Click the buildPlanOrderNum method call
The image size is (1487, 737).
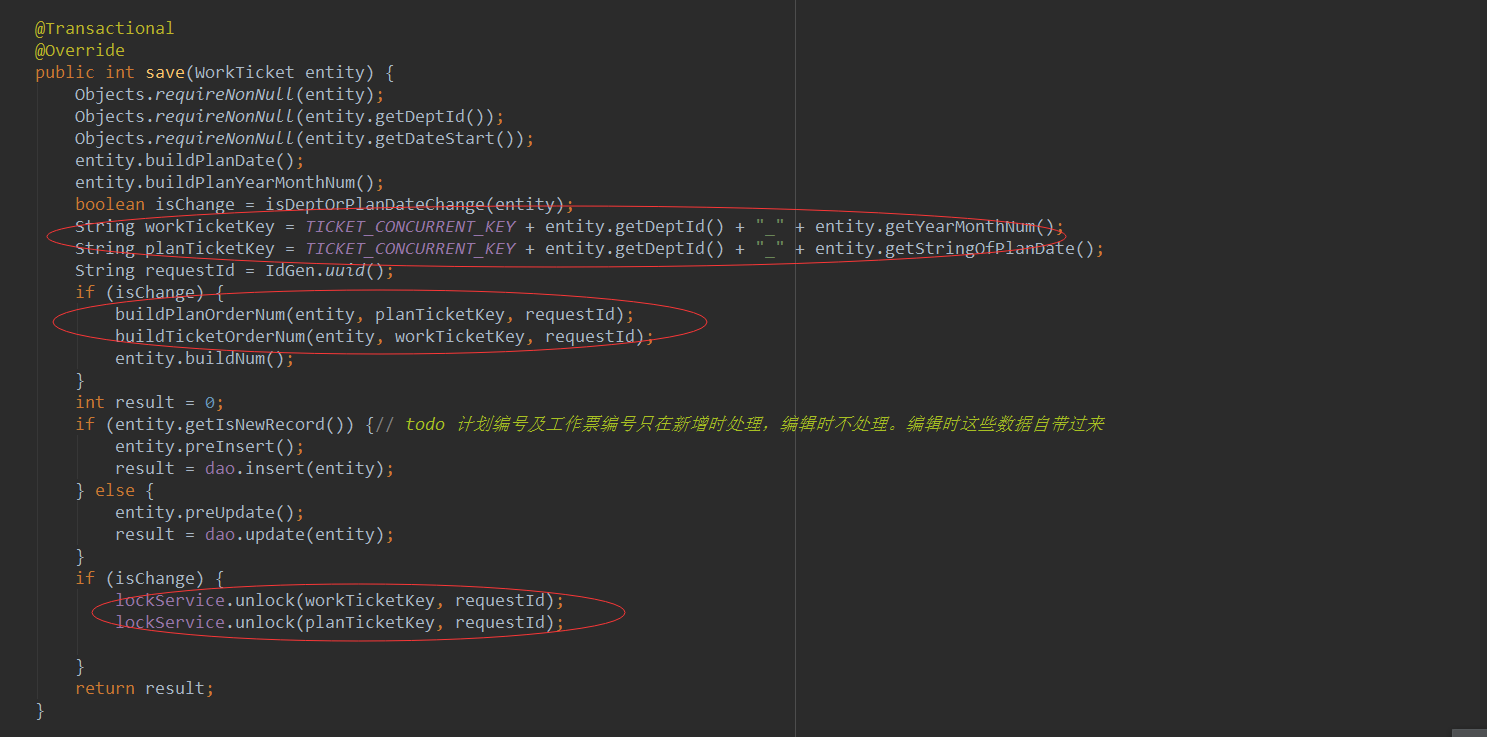click(x=200, y=314)
